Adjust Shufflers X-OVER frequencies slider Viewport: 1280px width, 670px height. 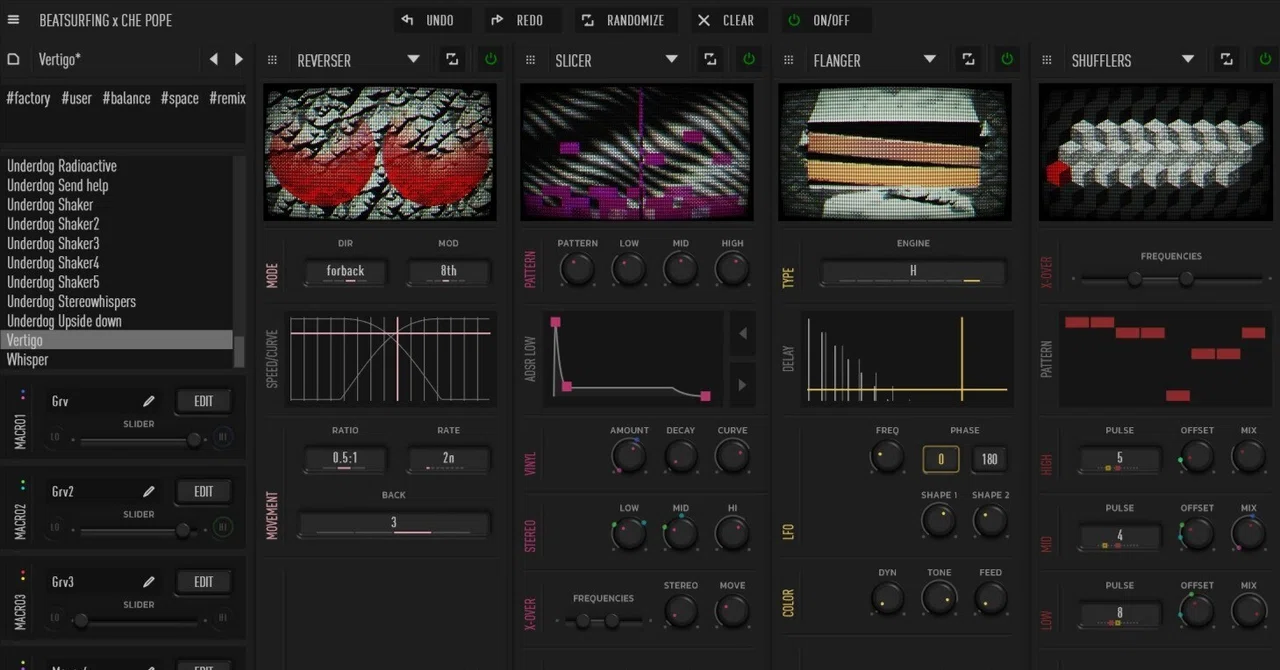(x=1171, y=279)
